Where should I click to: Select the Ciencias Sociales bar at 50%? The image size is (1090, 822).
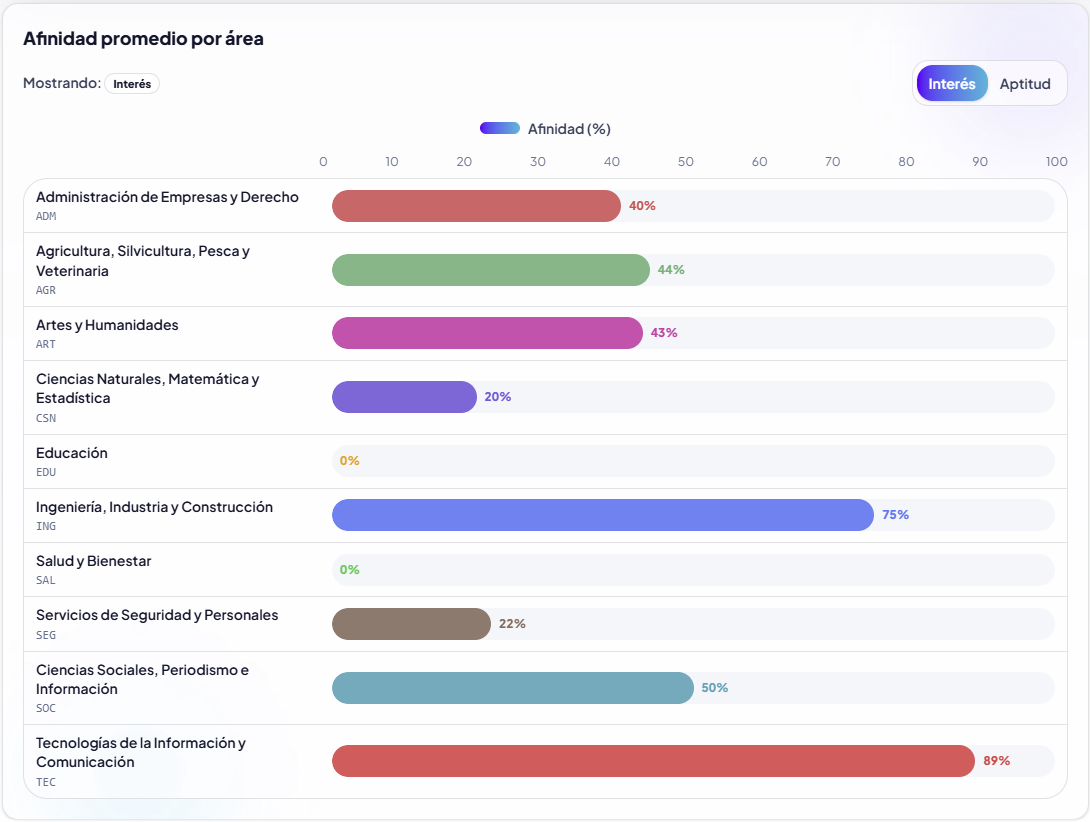coord(510,688)
